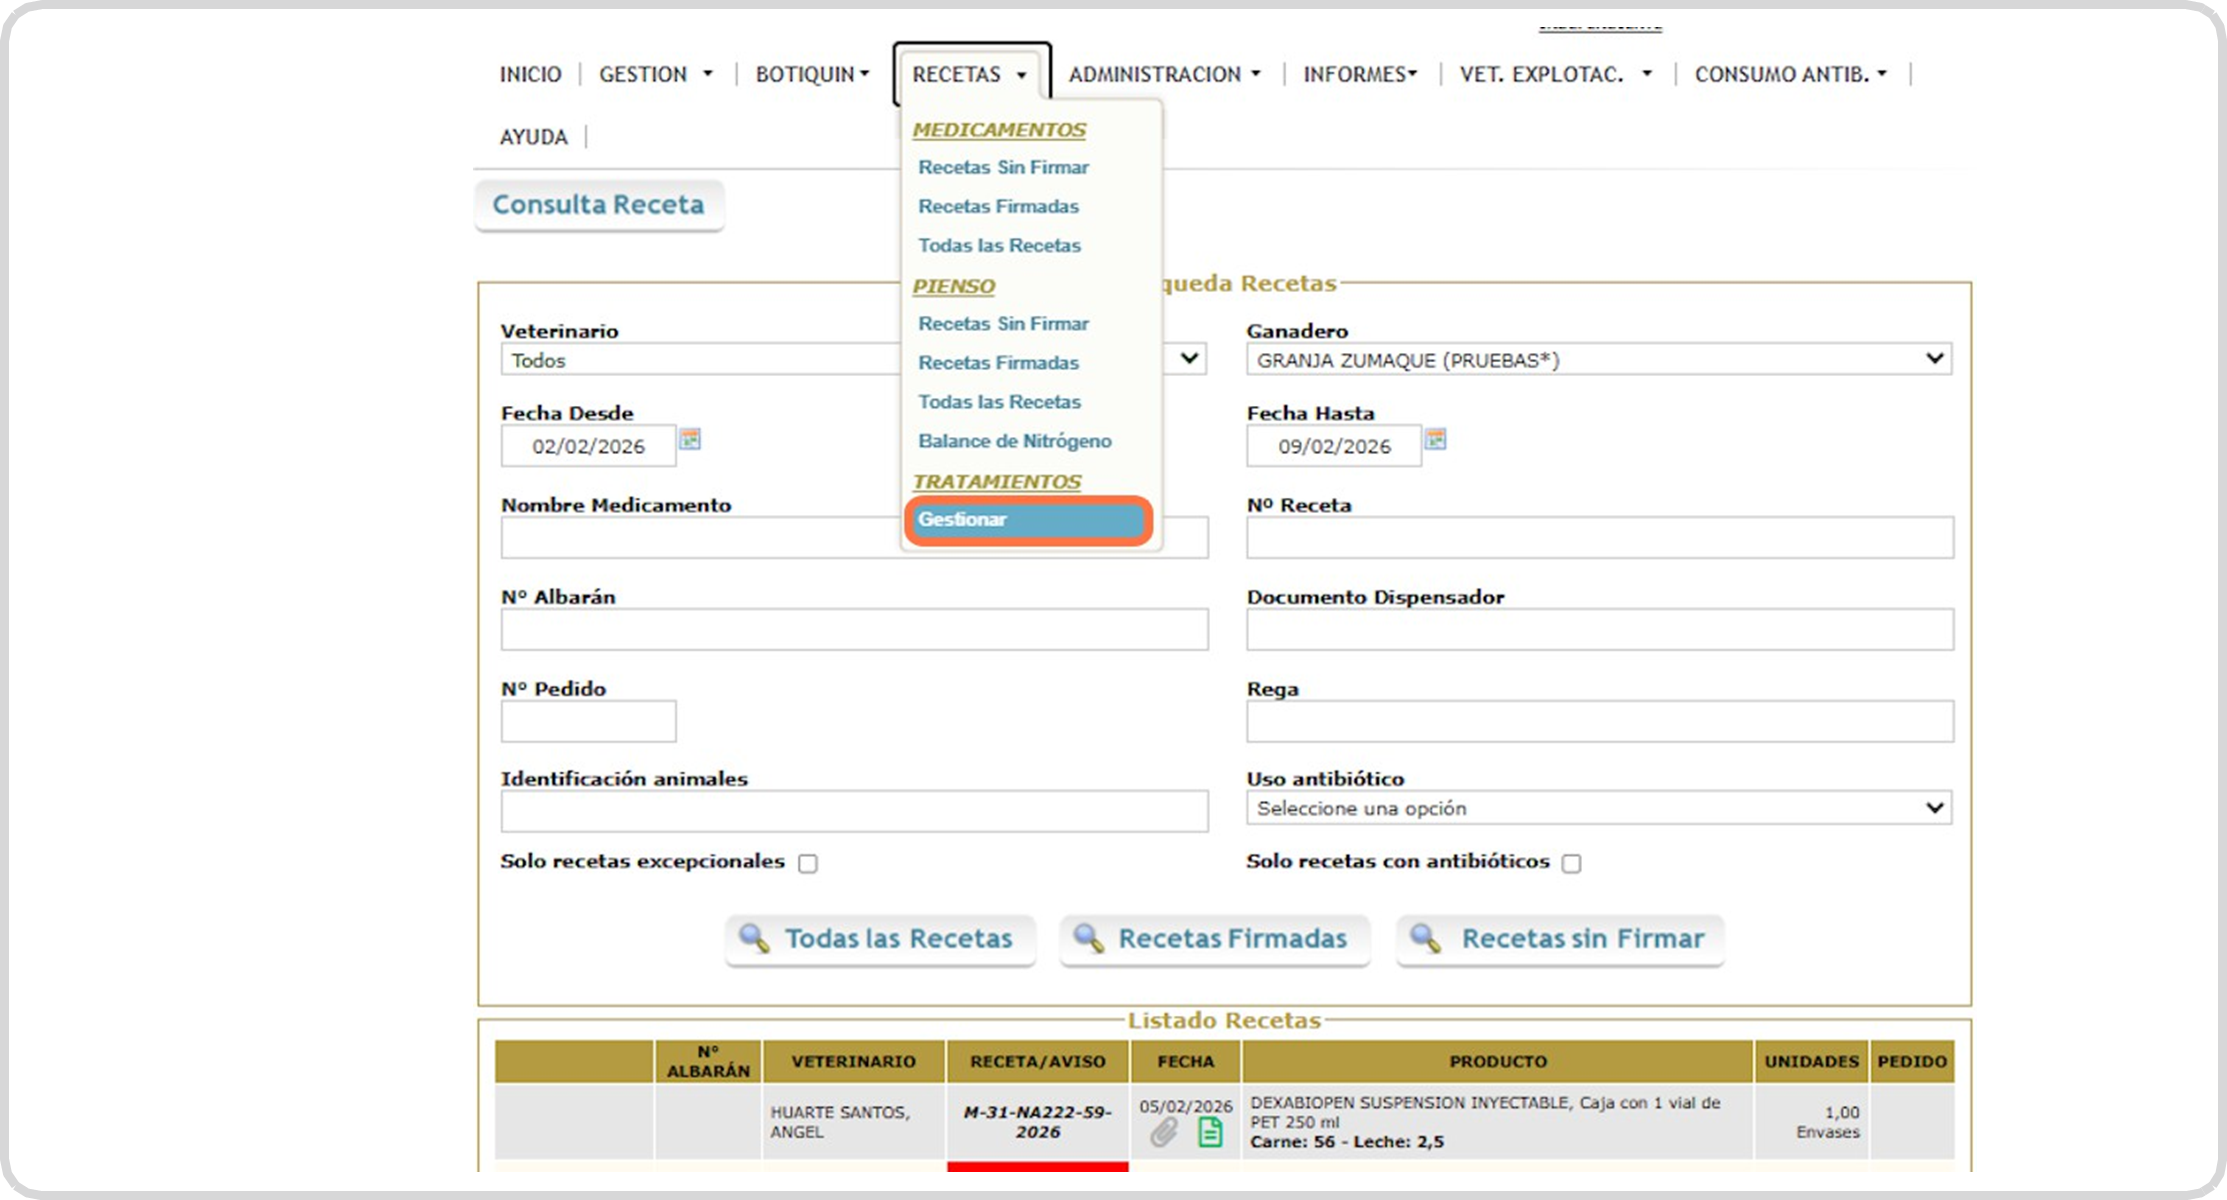Choose Balance de Nitrógeno menu entry
2227x1200 pixels.
[1014, 441]
